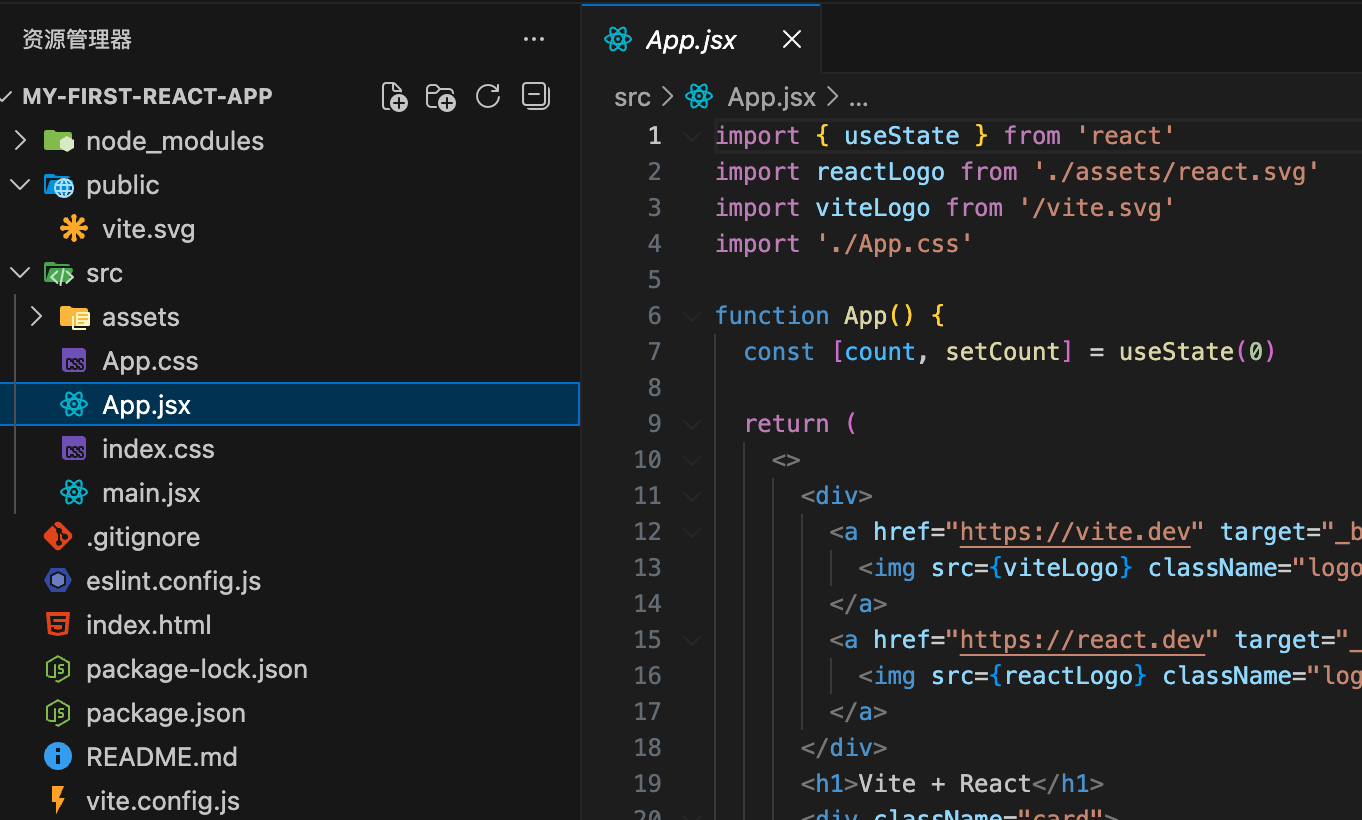The width and height of the screenshot is (1362, 820).
Task: Open the https://vite.dev link in code
Action: click(1075, 532)
